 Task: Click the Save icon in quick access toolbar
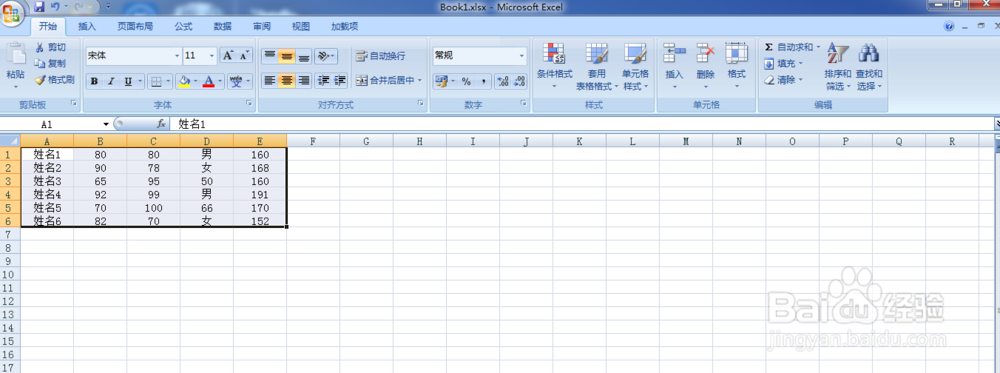pos(40,7)
